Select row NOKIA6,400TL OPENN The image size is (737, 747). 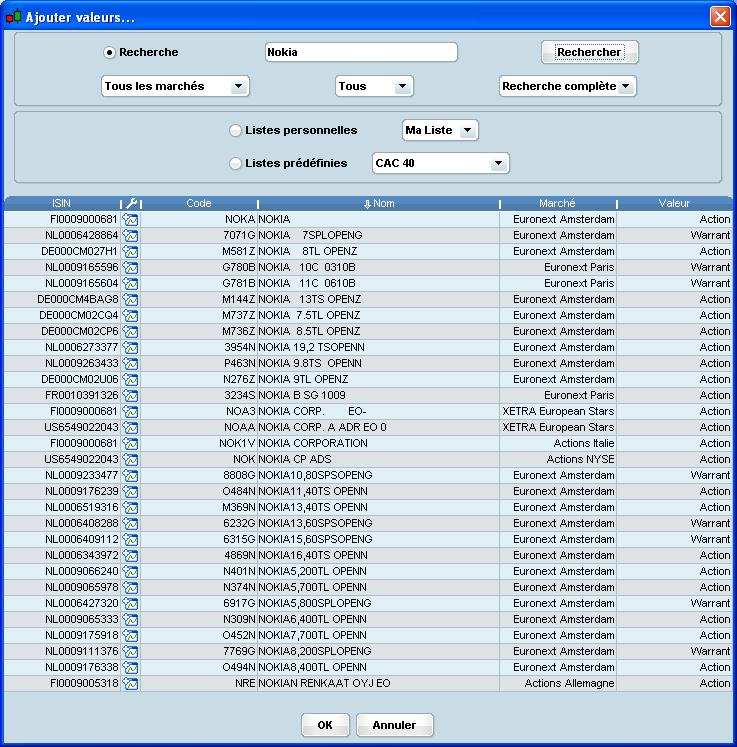[368, 619]
